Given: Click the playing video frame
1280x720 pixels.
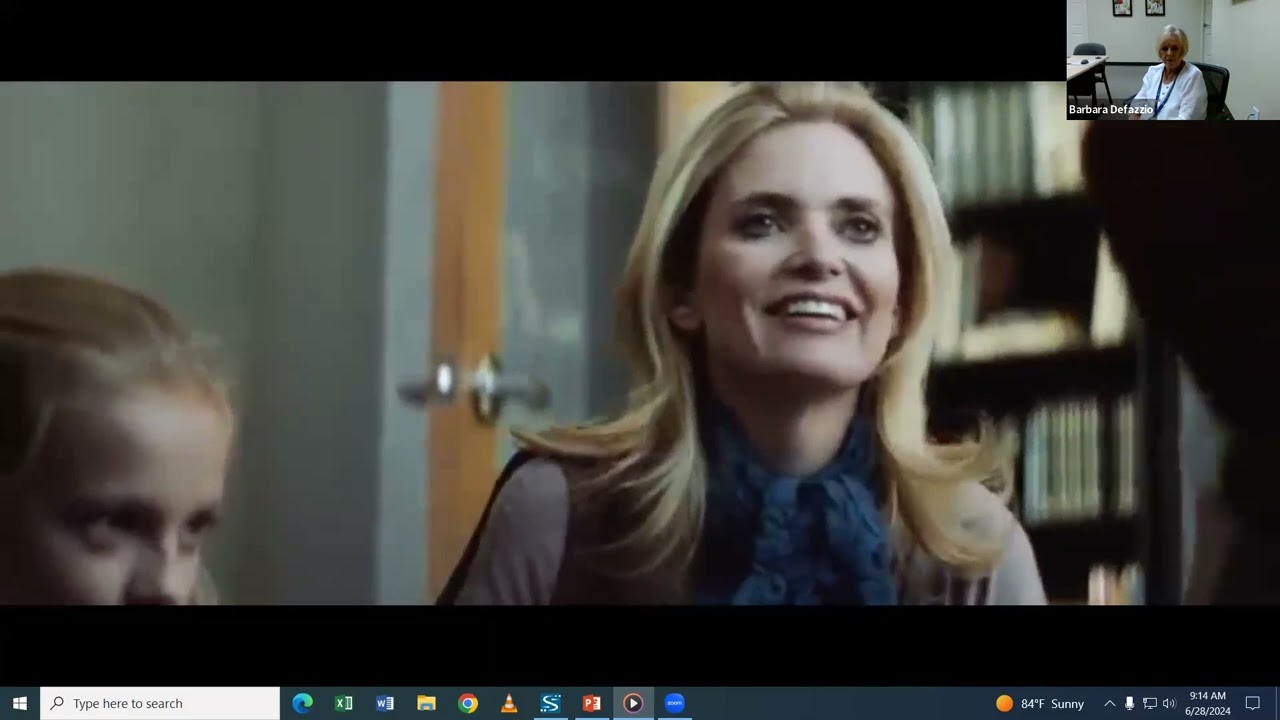Looking at the screenshot, I should click(640, 343).
